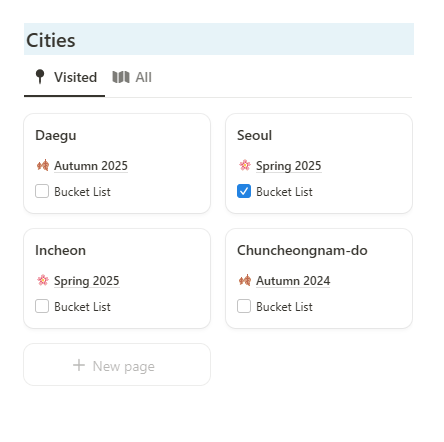Uncheck Bucket List checkbox for Seoul
Screen dimensions: 444x442
pos(244,191)
